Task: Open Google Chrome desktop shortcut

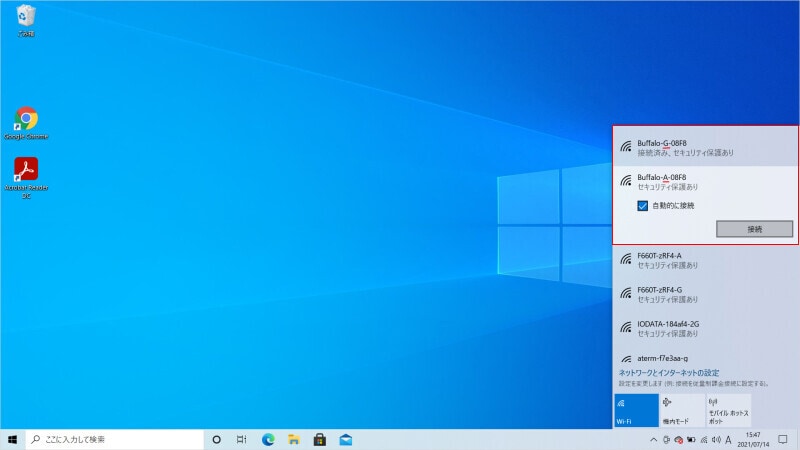Action: 26,120
